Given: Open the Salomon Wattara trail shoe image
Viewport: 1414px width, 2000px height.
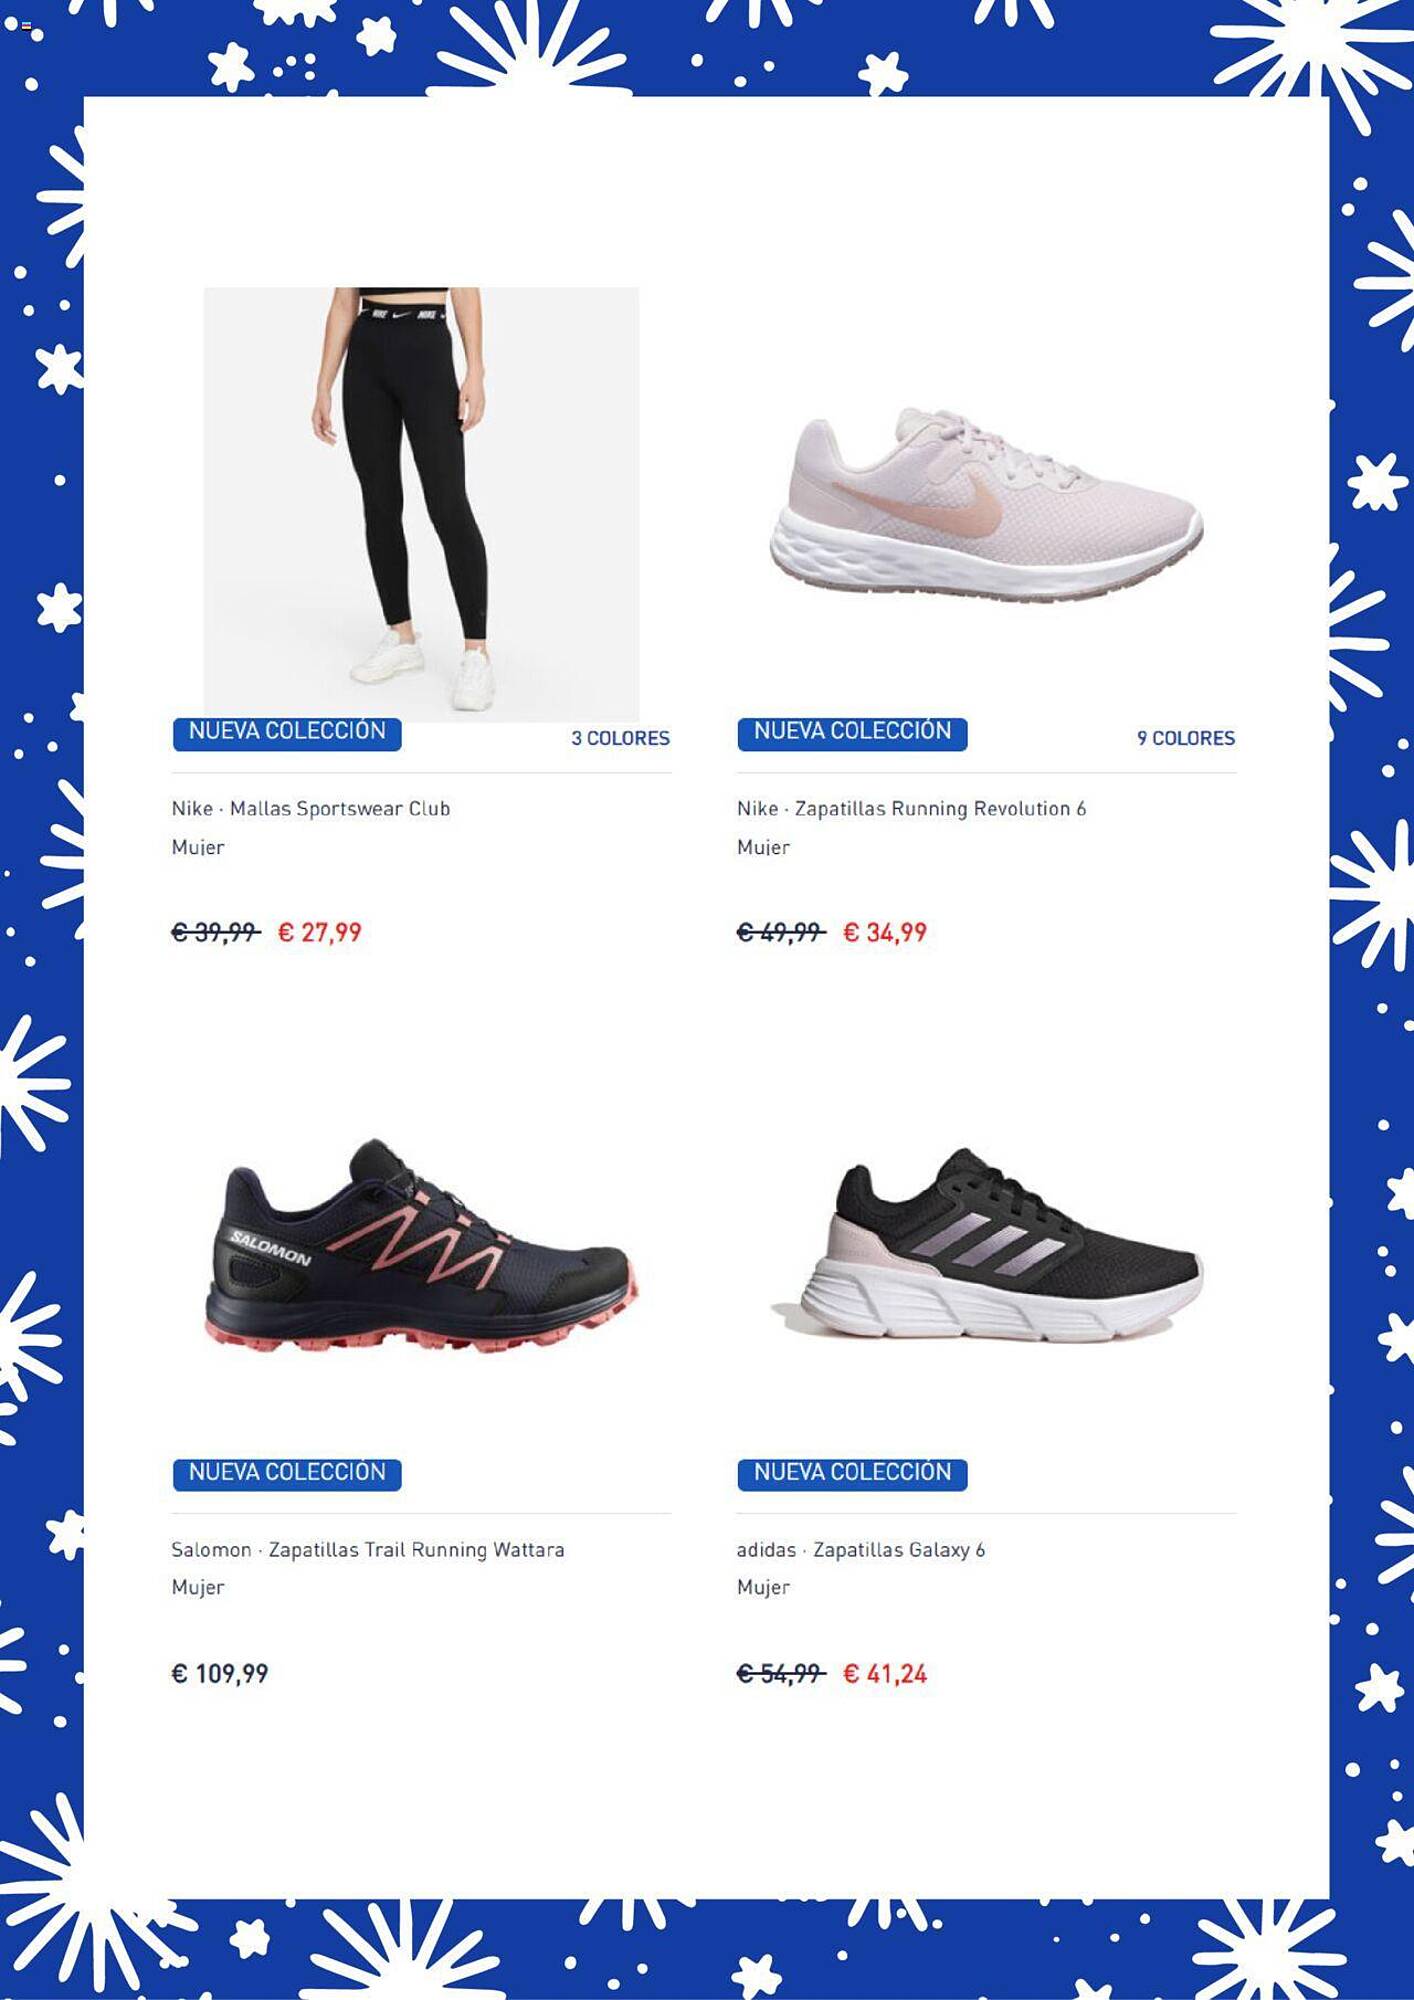Looking at the screenshot, I should tap(421, 1246).
